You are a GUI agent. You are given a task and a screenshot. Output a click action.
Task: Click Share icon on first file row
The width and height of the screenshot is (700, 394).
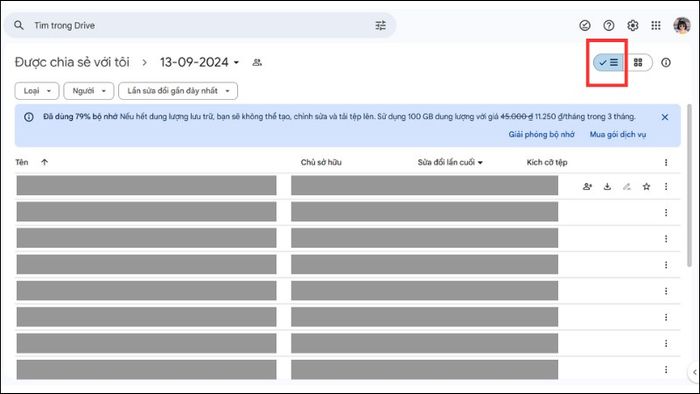click(x=588, y=187)
